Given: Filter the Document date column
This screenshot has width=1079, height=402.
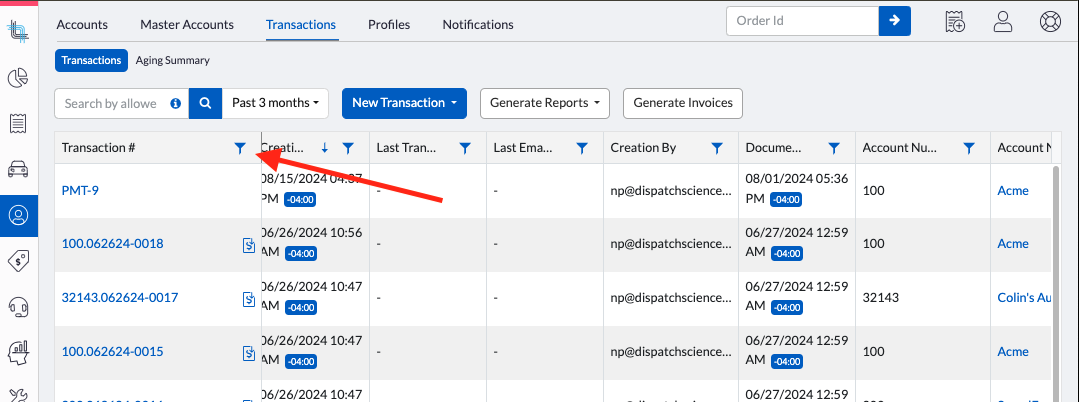Looking at the screenshot, I should point(834,147).
